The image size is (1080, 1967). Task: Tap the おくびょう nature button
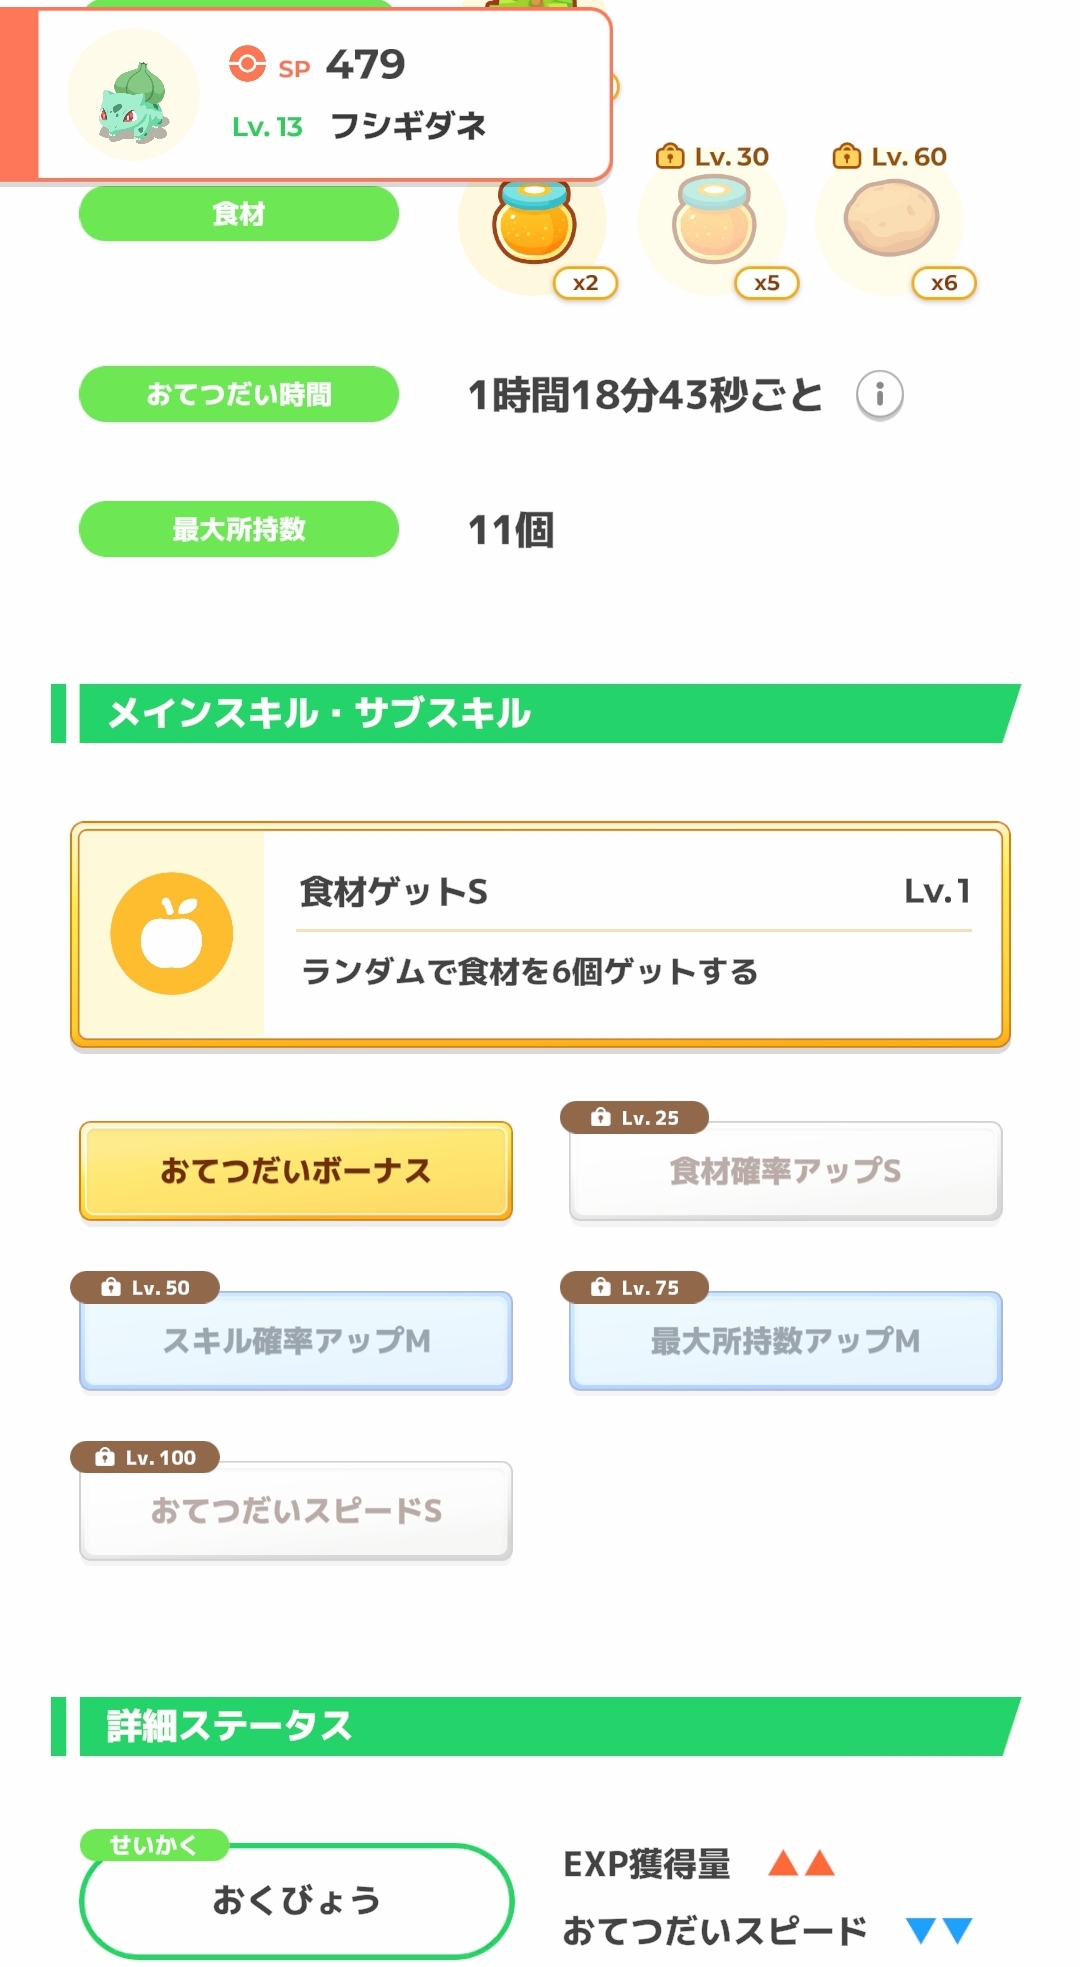pyautogui.click(x=296, y=1900)
